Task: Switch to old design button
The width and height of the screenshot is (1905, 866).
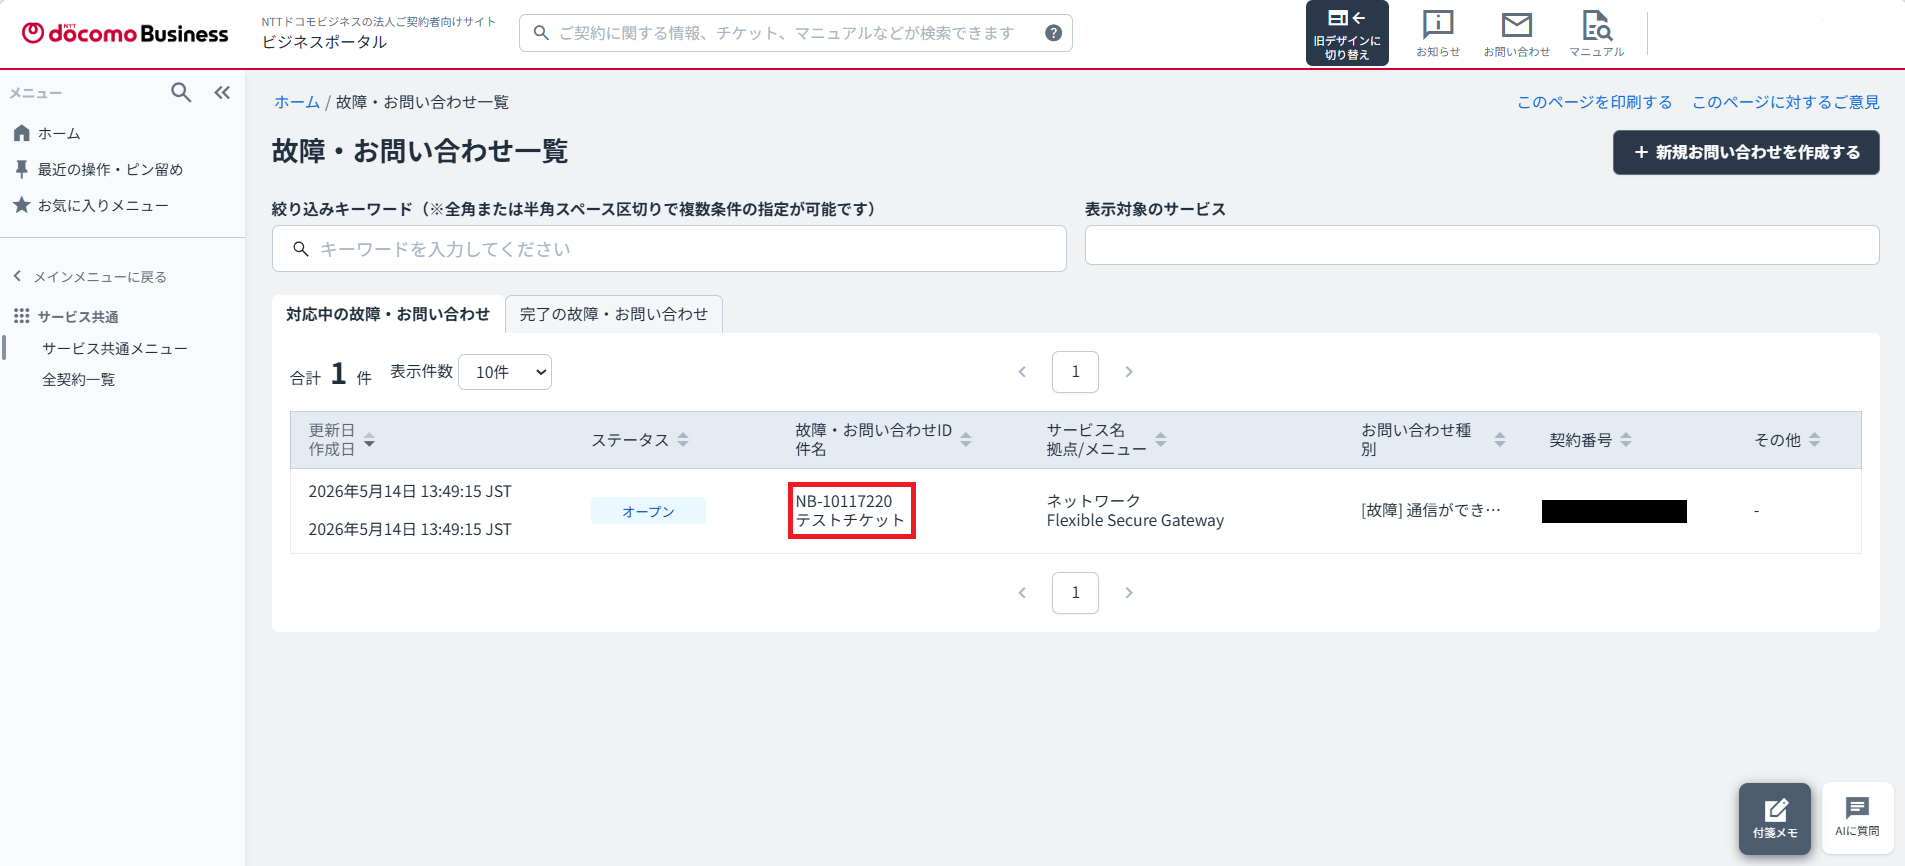Action: tap(1347, 33)
